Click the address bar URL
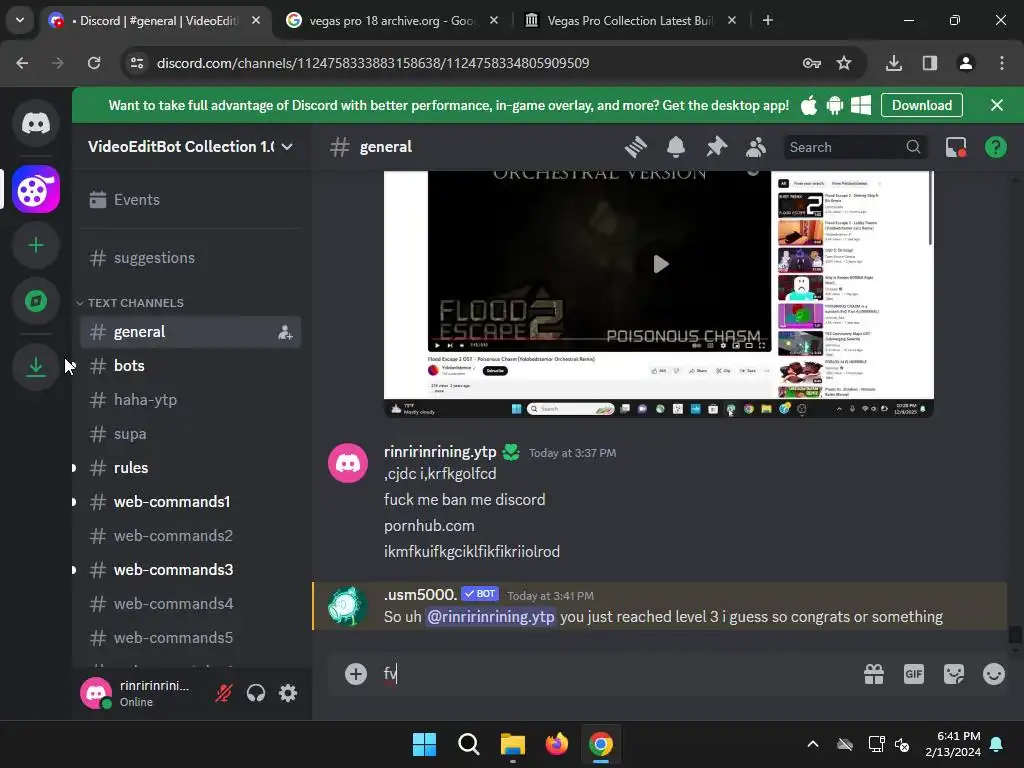This screenshot has width=1024, height=768. pyautogui.click(x=373, y=63)
